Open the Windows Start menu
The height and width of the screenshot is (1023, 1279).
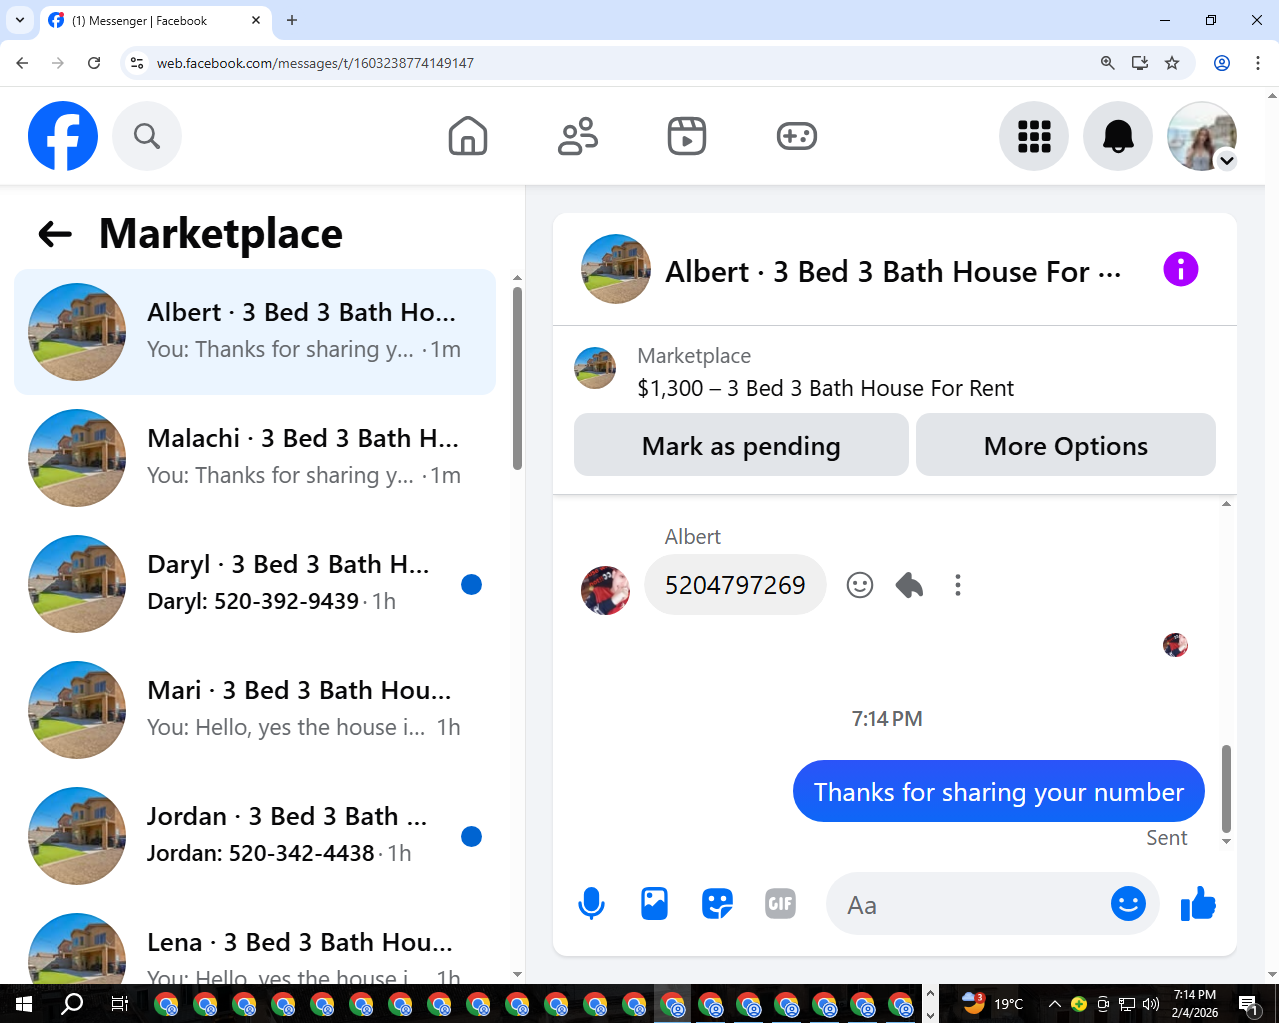tap(23, 1004)
